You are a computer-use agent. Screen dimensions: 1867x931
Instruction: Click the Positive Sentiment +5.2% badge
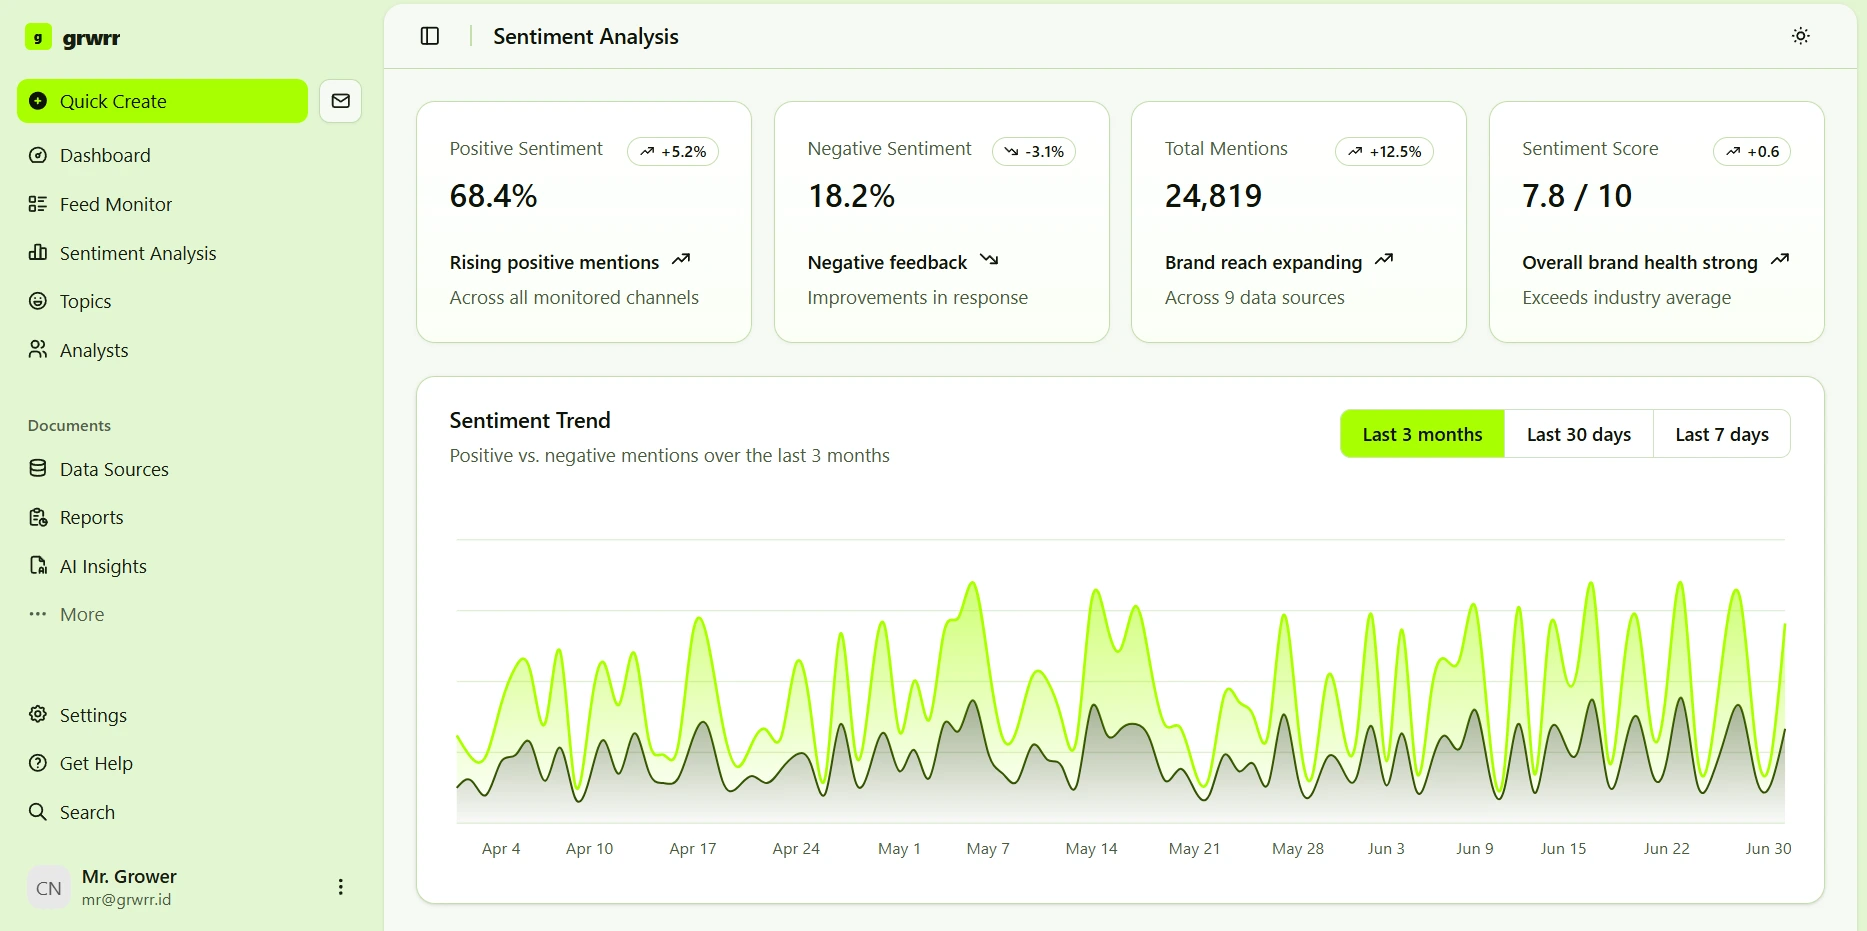(x=673, y=152)
